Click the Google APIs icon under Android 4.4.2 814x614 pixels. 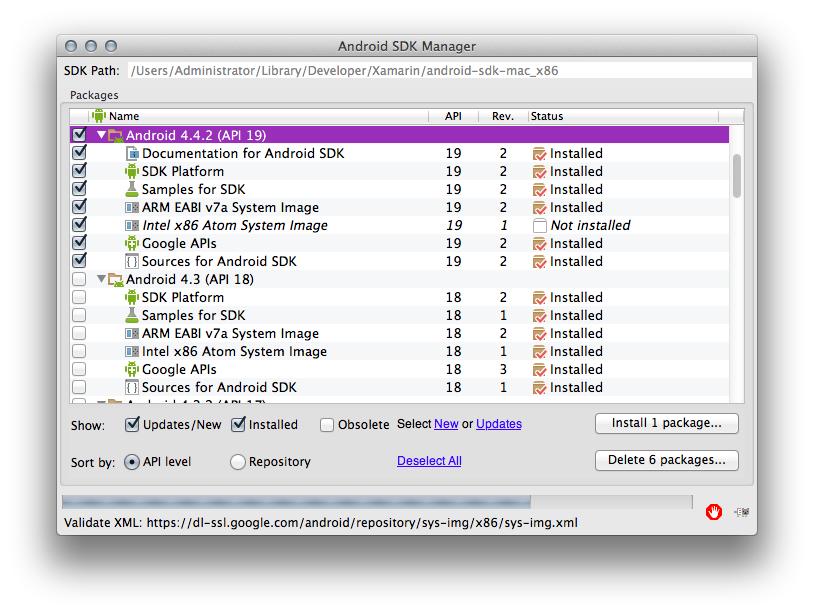[134, 243]
